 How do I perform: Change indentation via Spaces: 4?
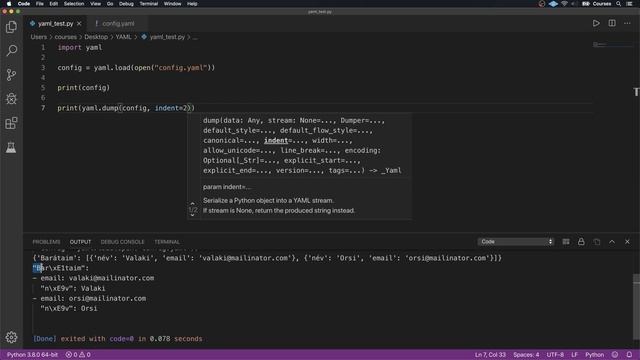[526, 355]
